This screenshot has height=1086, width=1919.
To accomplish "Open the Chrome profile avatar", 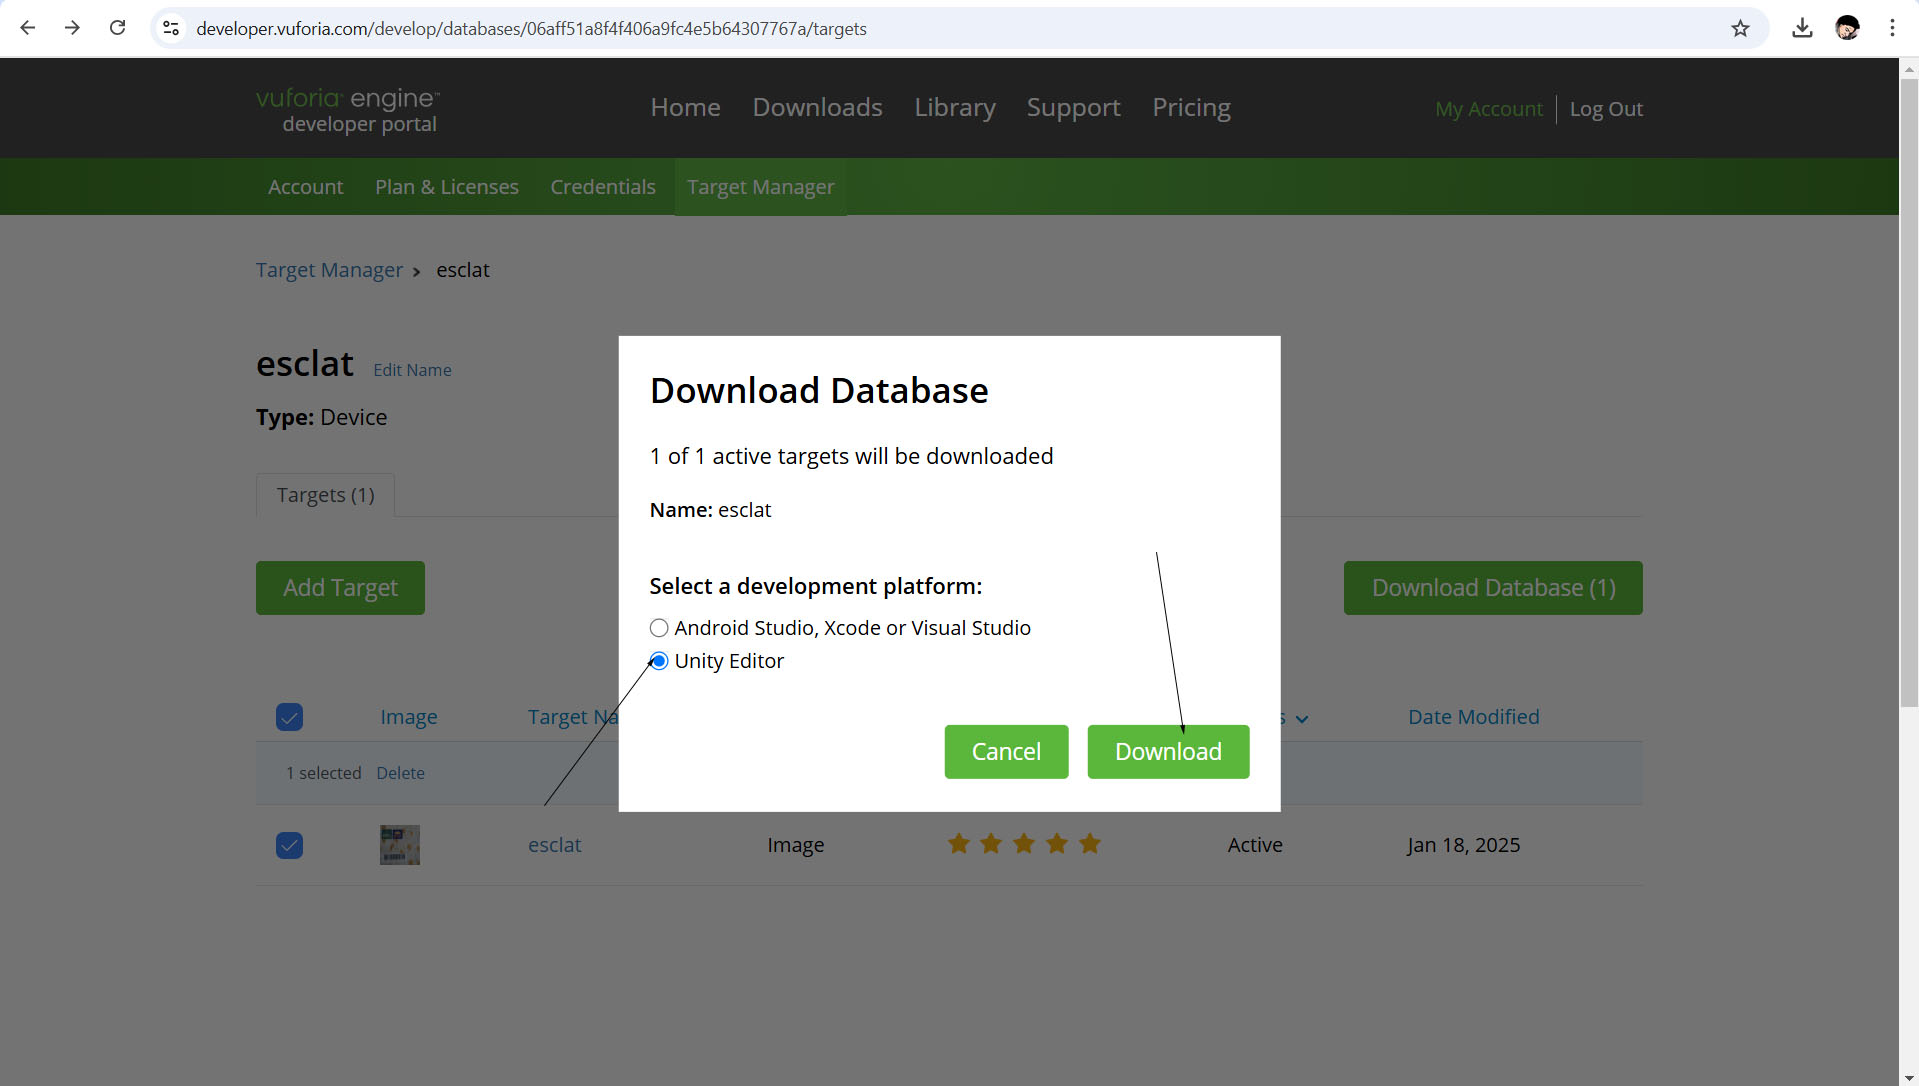I will coord(1847,28).
